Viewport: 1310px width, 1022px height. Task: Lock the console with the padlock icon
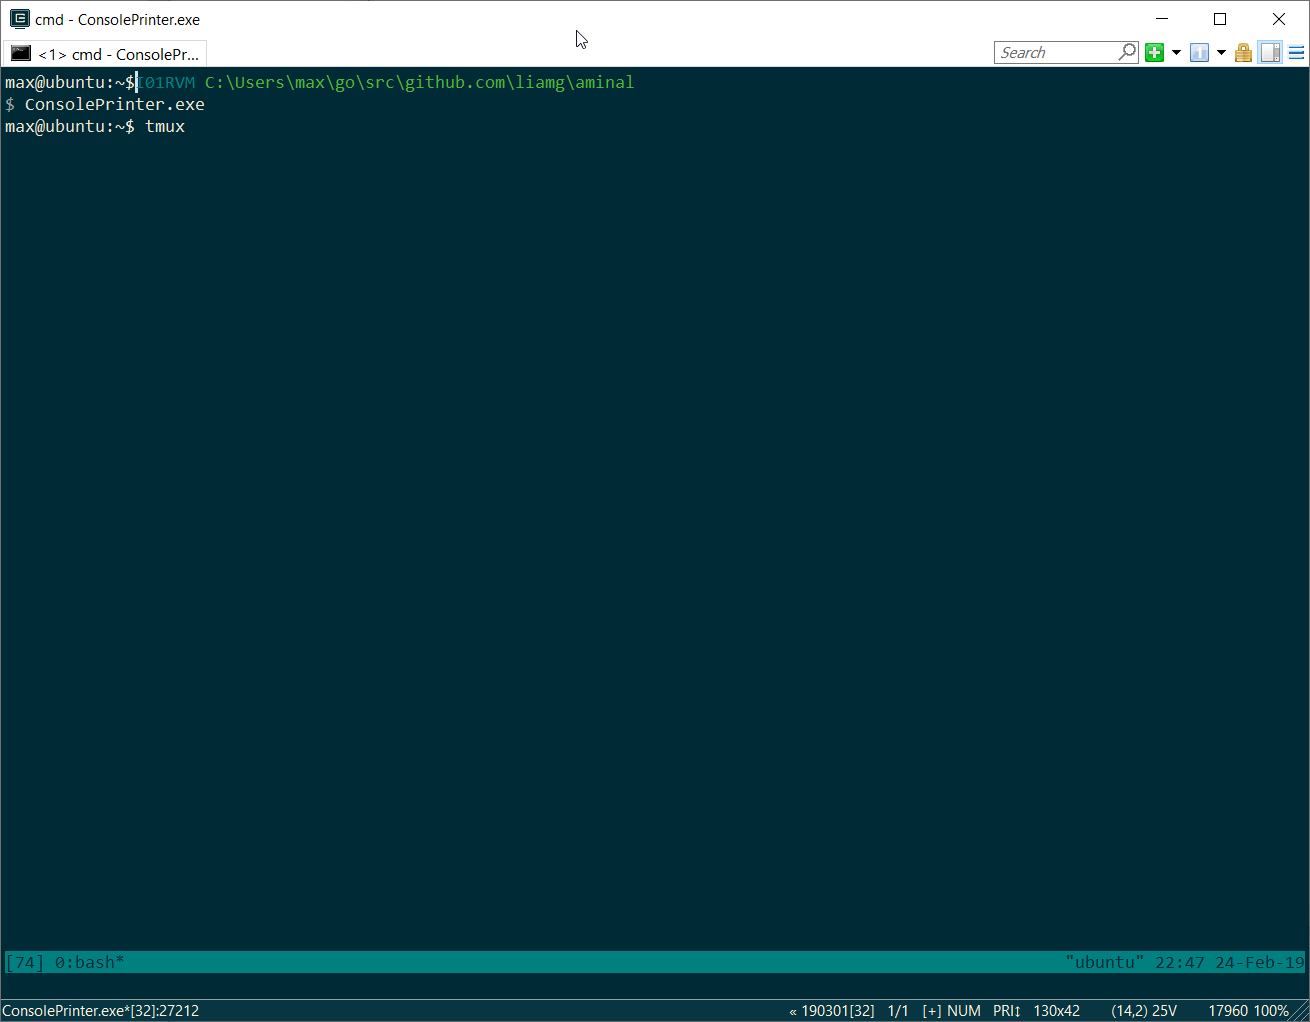(x=1243, y=52)
